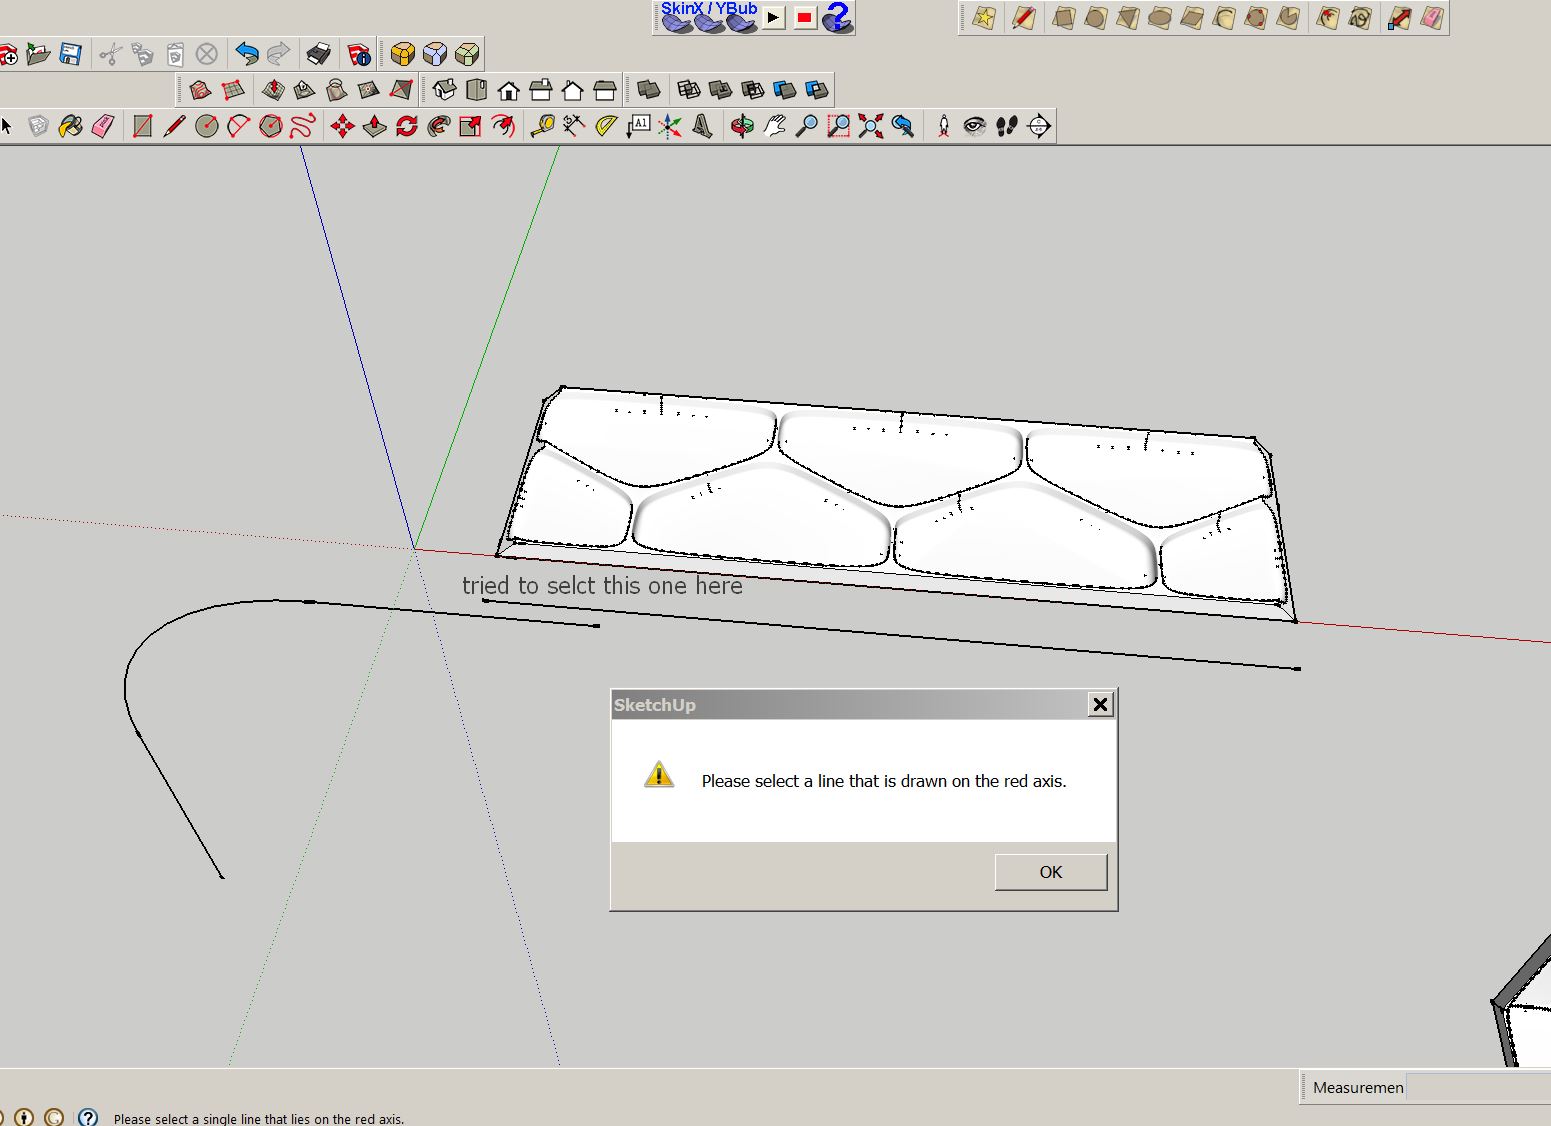Close the SketchUp warning dialog
This screenshot has width=1551, height=1126.
1100,705
